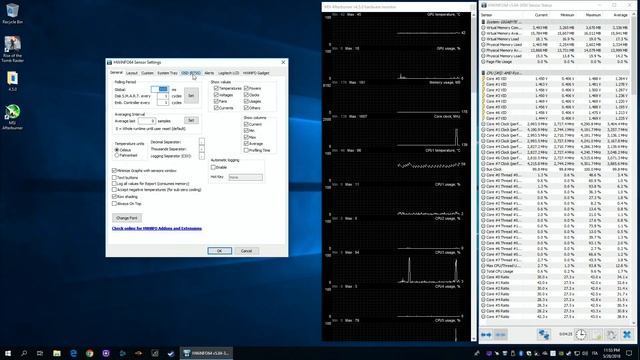The width and height of the screenshot is (640, 360).
Task: Switch to the Alerts tab
Action: (209, 73)
